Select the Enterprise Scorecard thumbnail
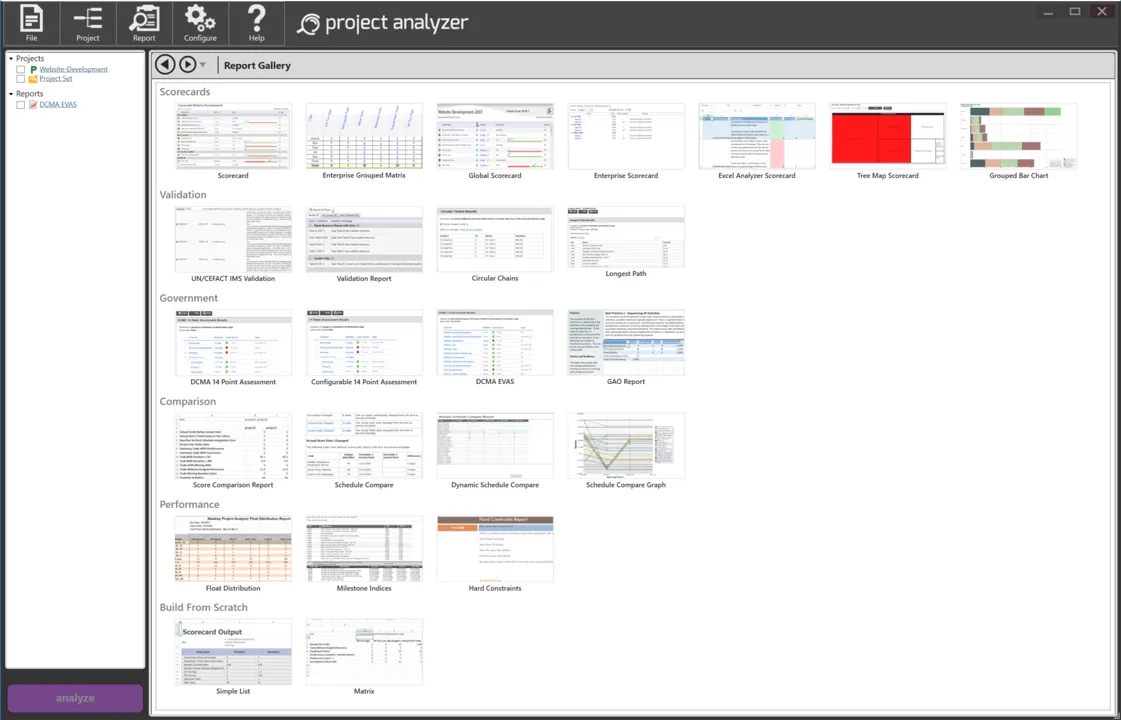Image resolution: width=1121 pixels, height=720 pixels. click(x=626, y=136)
